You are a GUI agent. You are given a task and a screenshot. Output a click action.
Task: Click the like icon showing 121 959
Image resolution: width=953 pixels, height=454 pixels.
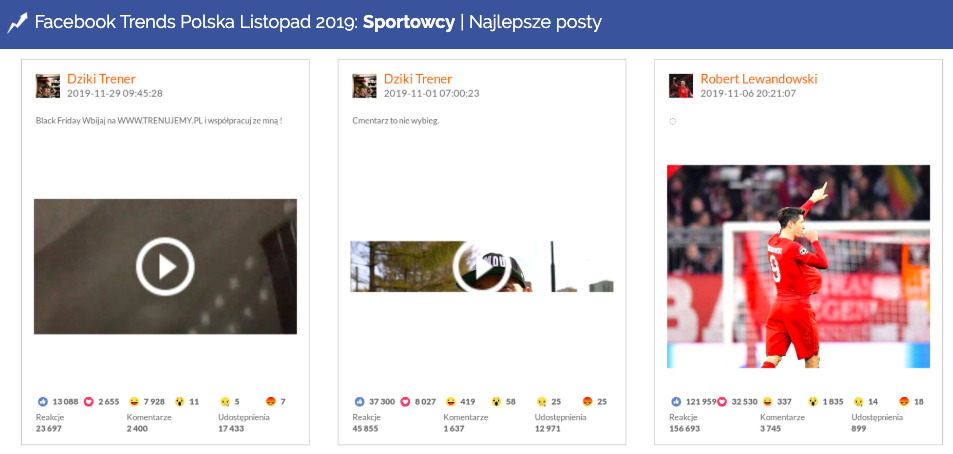[x=676, y=402]
